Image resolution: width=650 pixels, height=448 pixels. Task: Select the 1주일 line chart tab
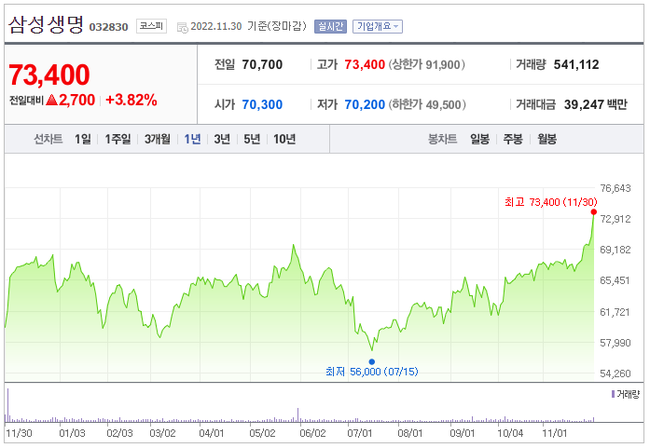click(118, 139)
